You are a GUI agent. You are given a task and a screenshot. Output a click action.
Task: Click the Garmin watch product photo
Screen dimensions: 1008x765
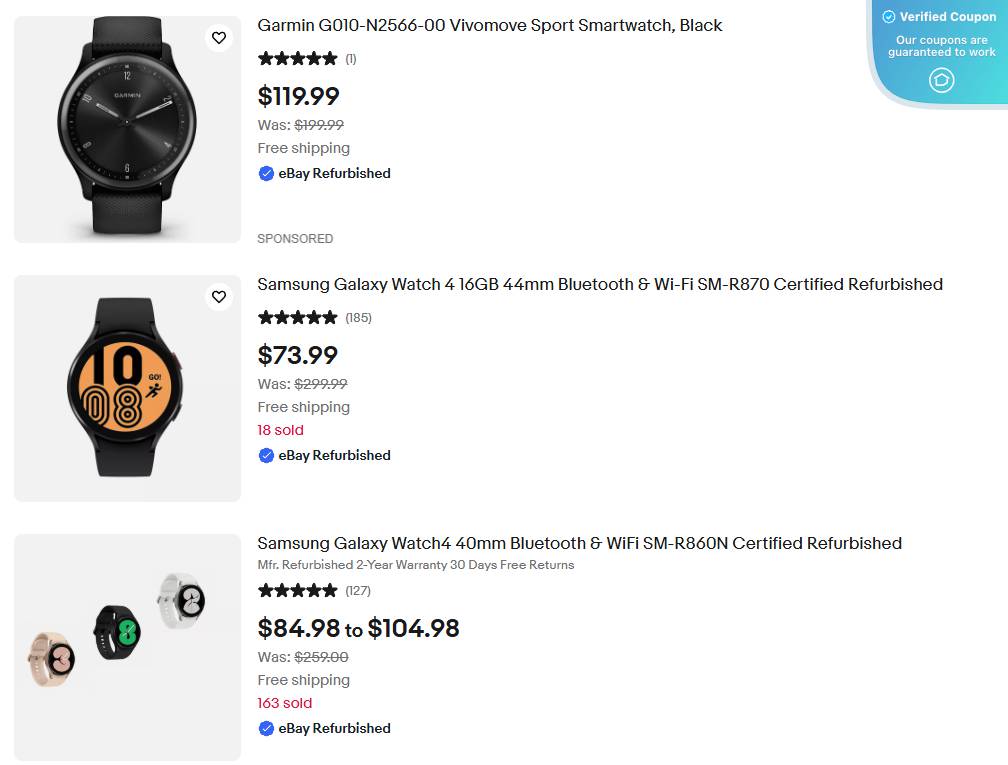pos(126,128)
